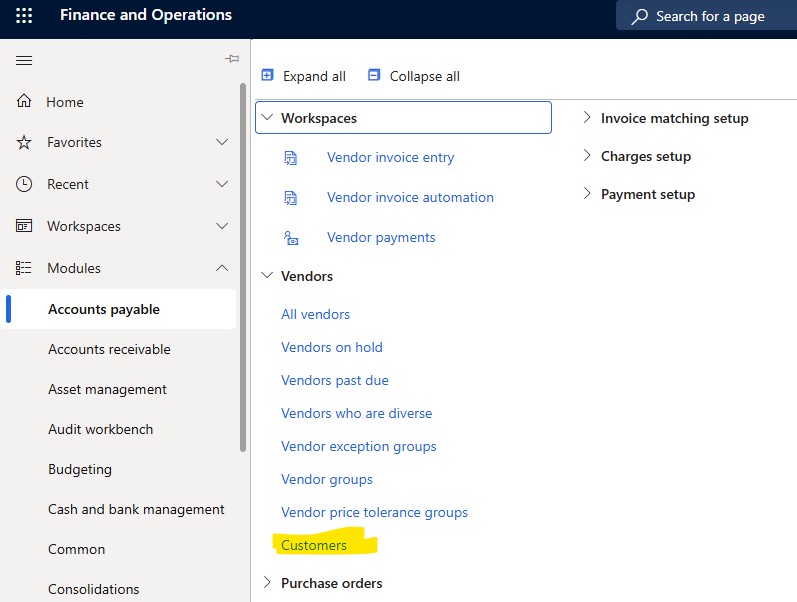The height and width of the screenshot is (602, 797).
Task: Open the Customers link
Action: [314, 545]
